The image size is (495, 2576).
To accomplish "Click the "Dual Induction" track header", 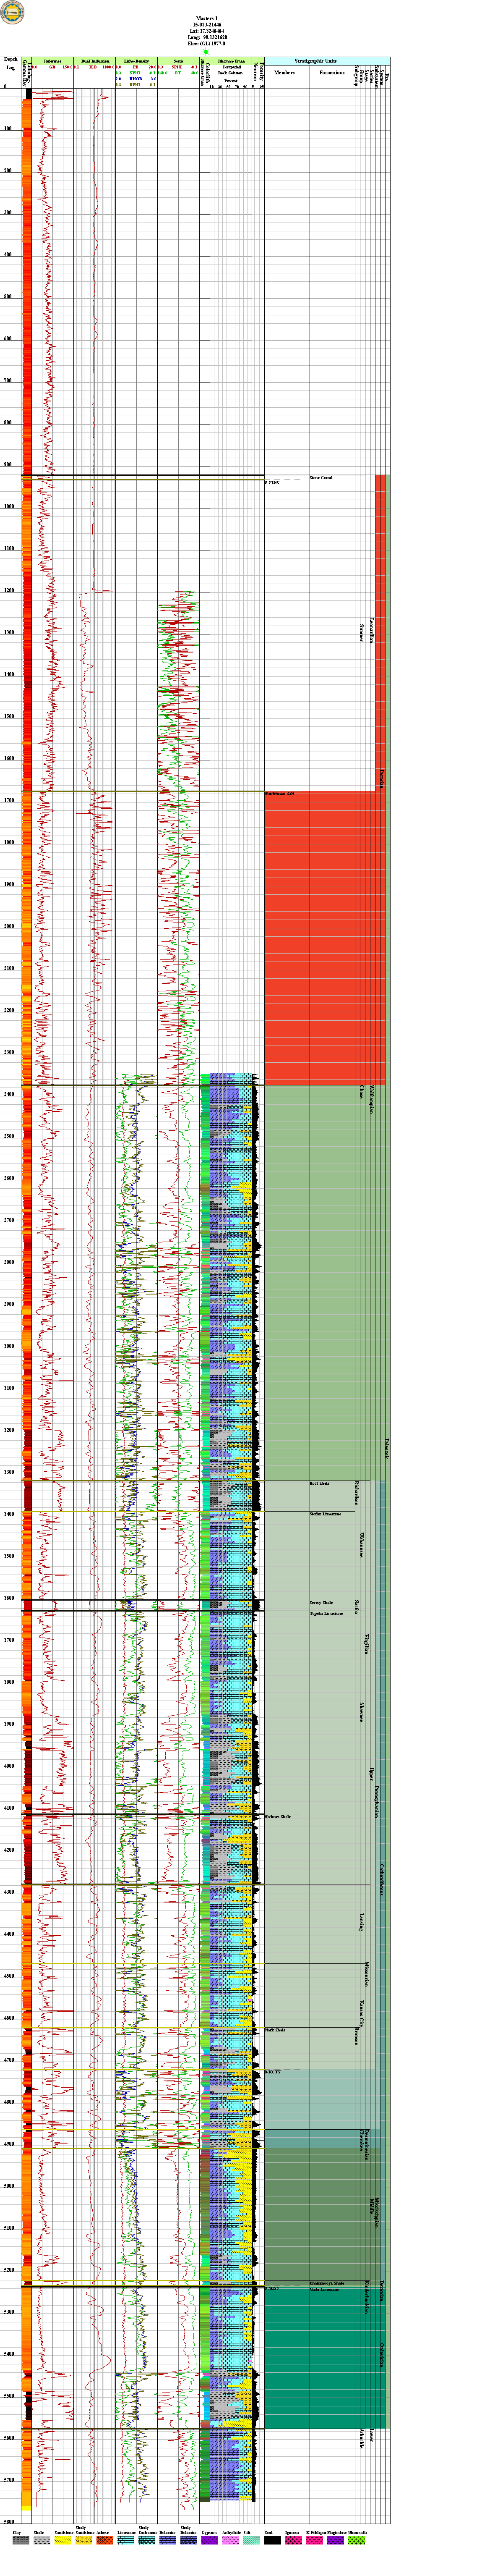I will point(95,61).
